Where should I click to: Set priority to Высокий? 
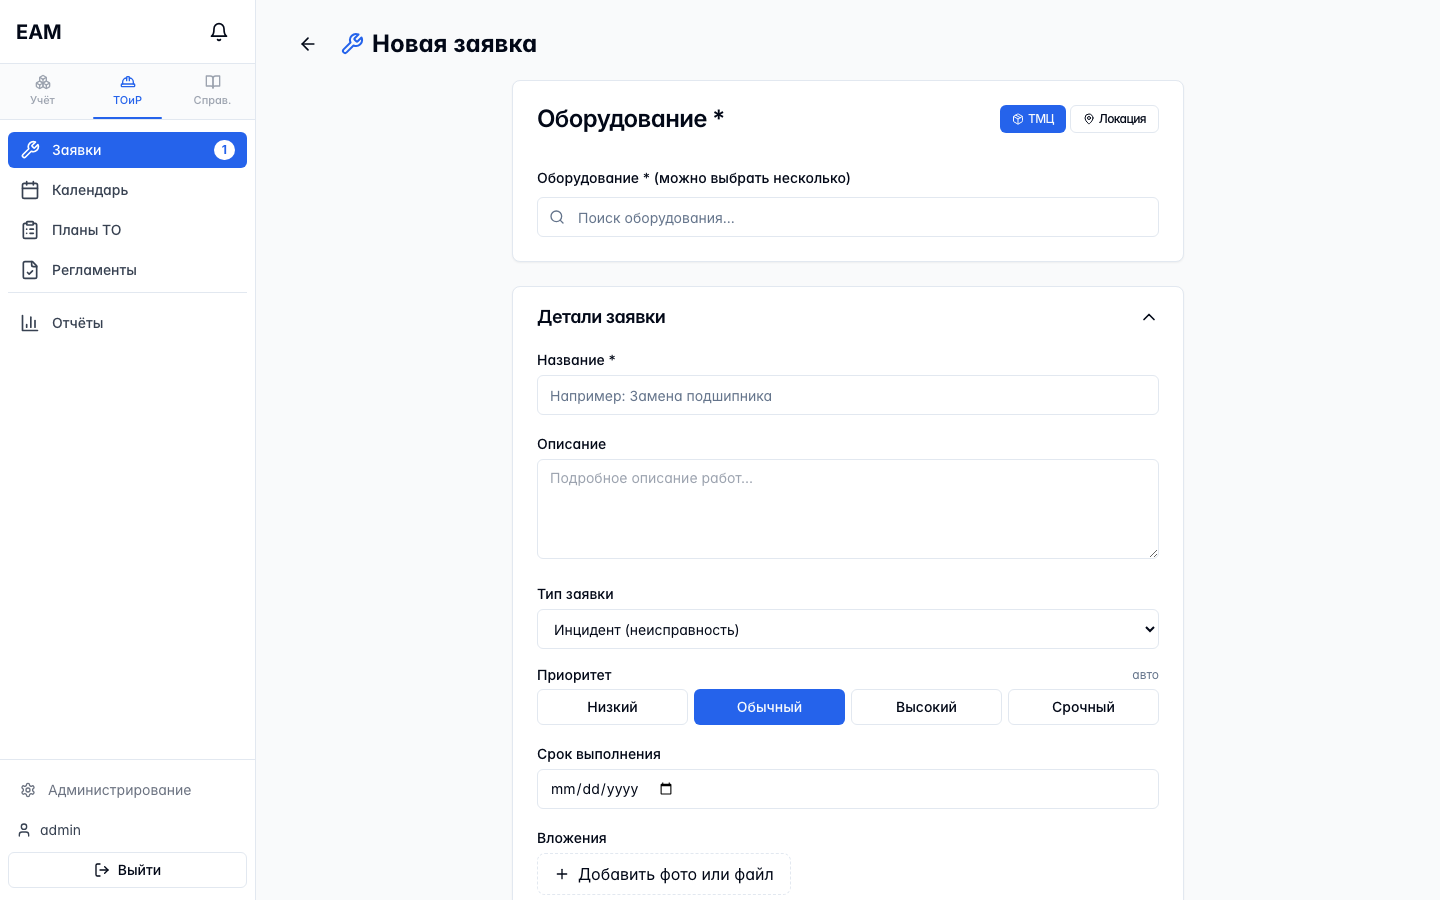click(x=926, y=707)
